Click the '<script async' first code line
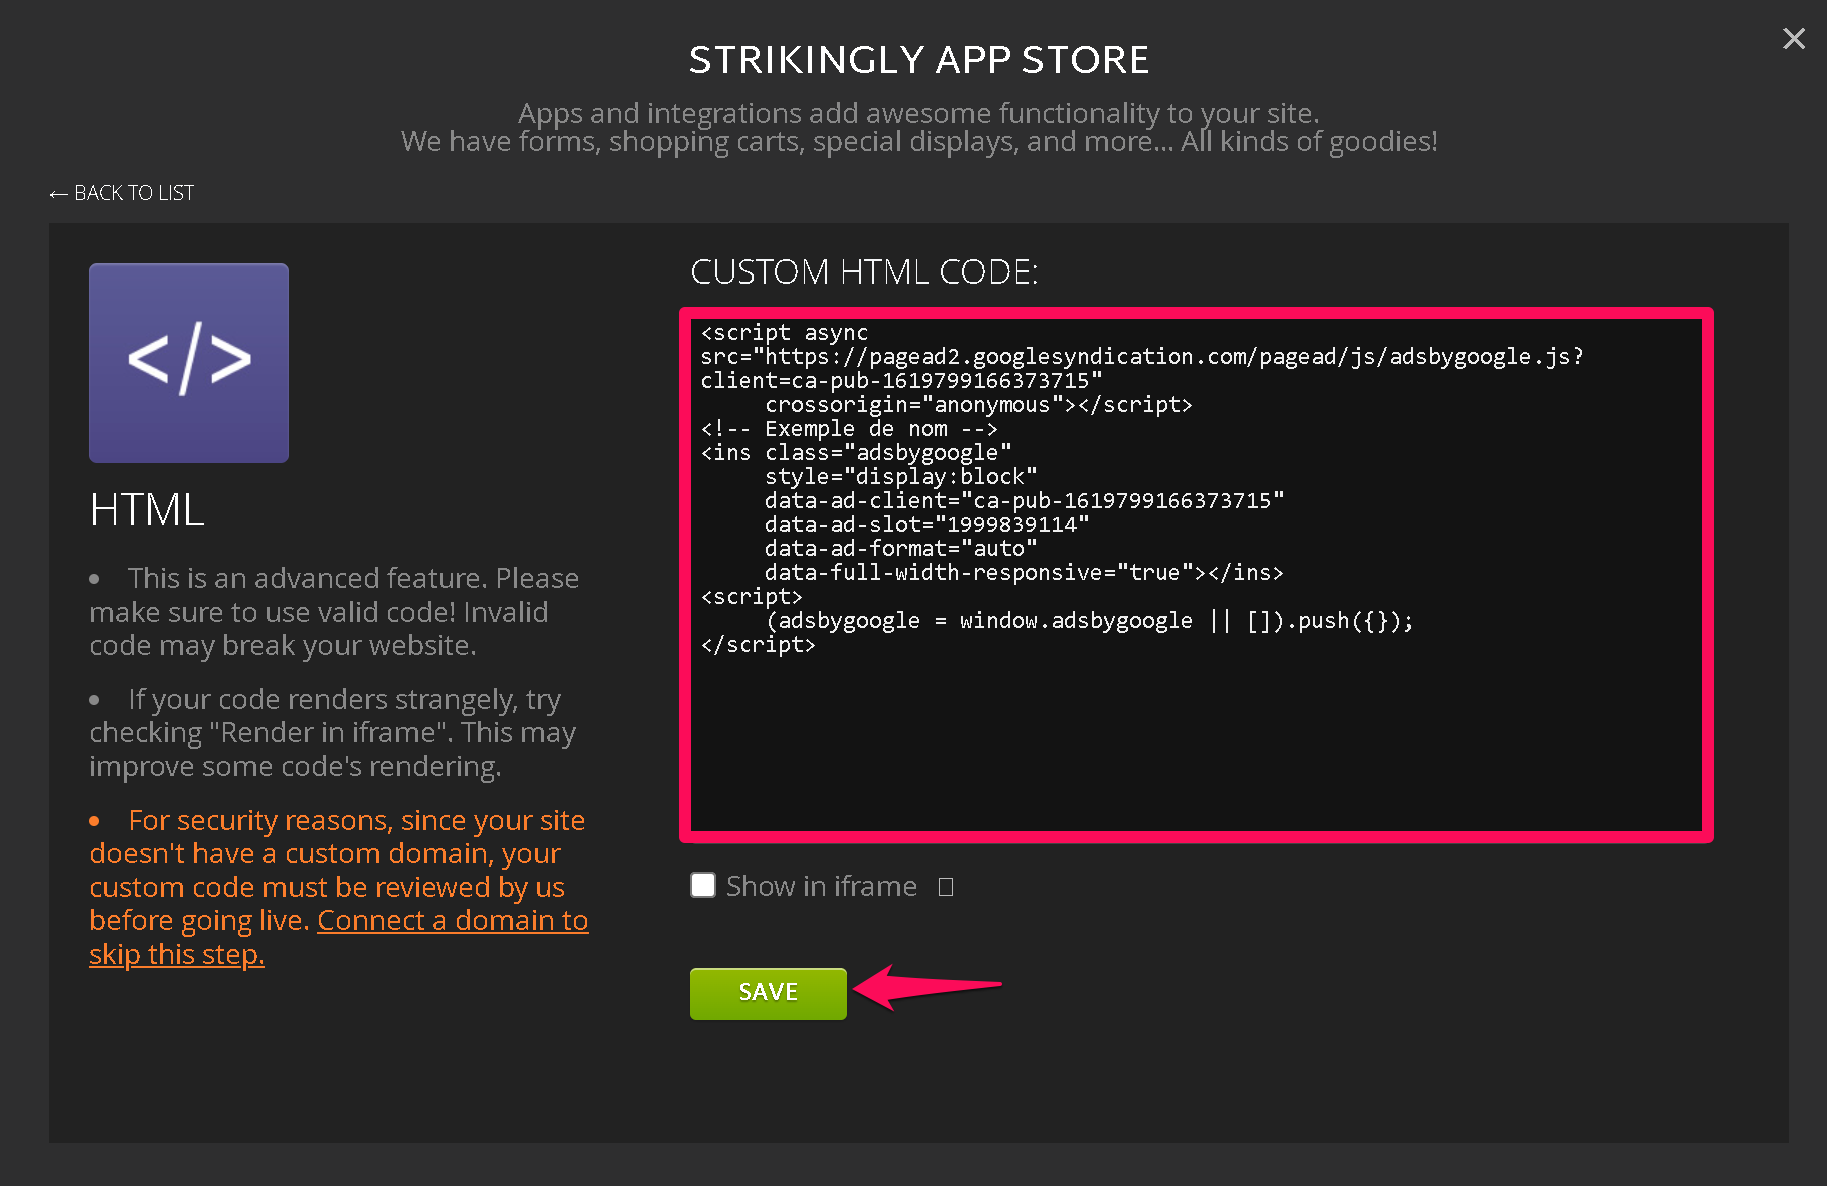This screenshot has width=1827, height=1186. point(784,332)
